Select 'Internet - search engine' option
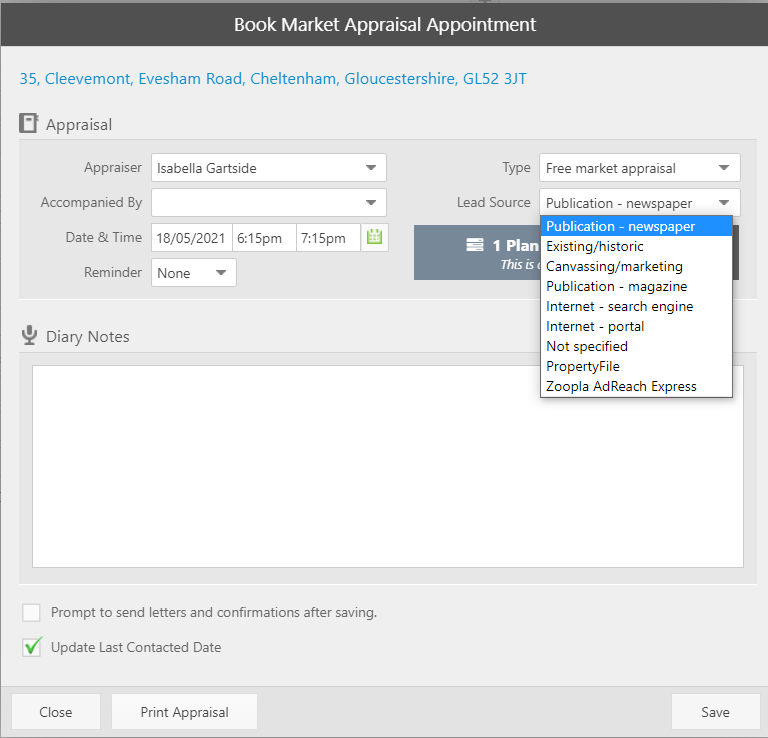This screenshot has width=768, height=738. [636, 307]
